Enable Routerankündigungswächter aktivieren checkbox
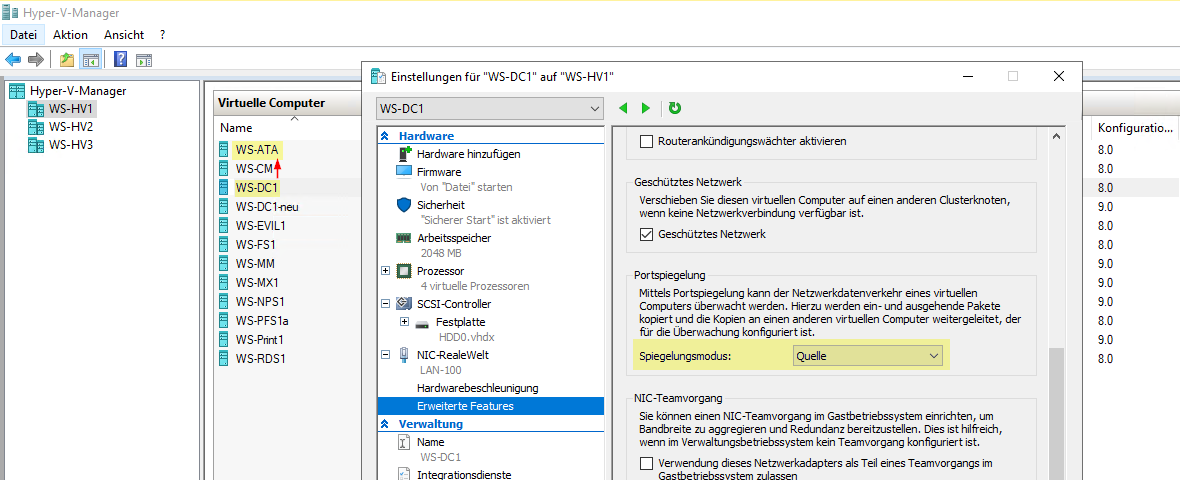 tap(646, 141)
